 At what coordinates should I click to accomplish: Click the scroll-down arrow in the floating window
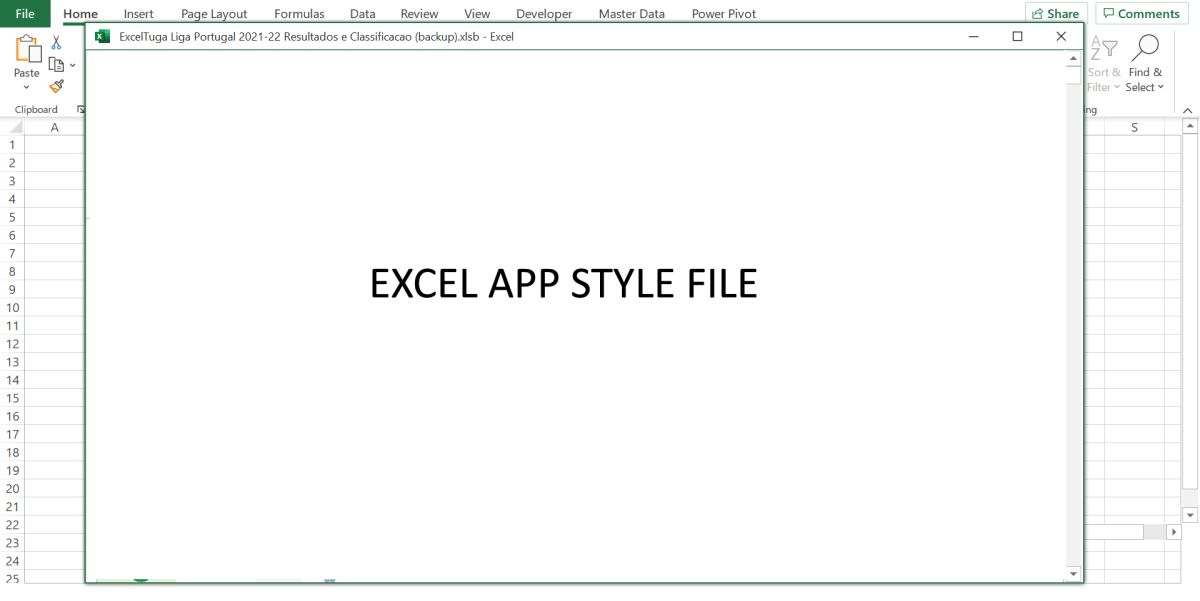click(1074, 574)
